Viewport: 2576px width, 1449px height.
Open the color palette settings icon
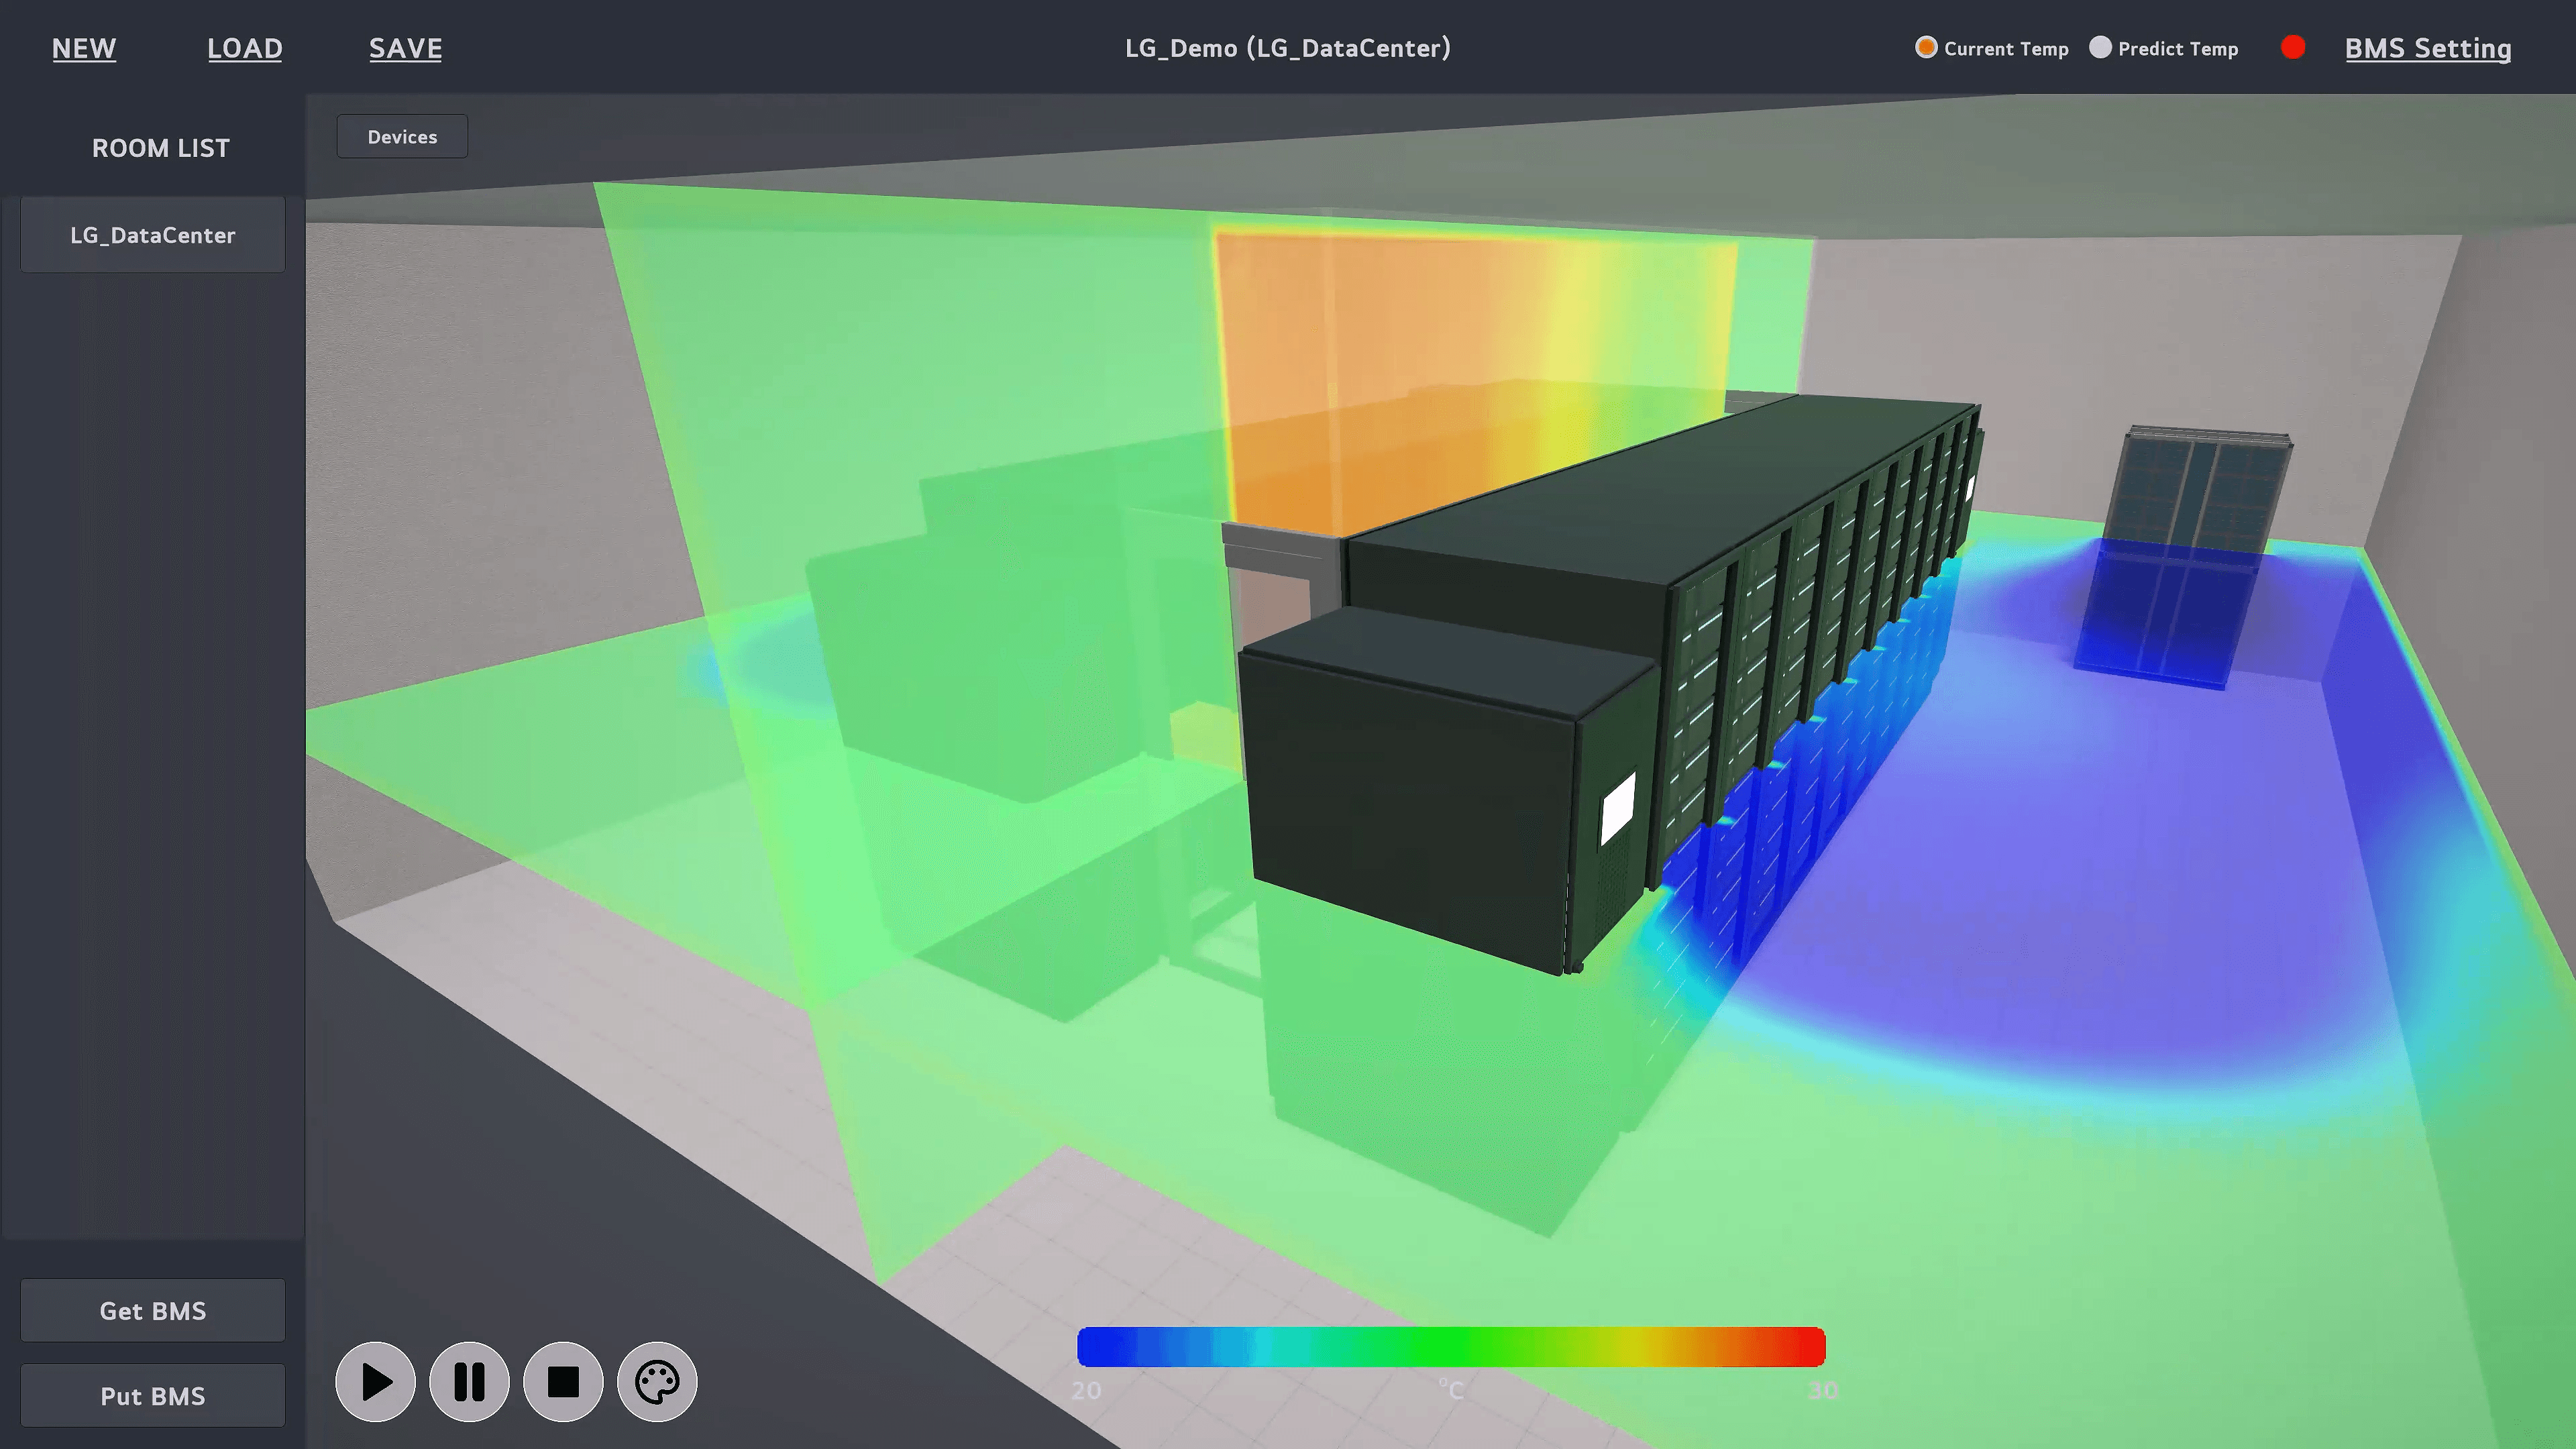(x=657, y=1382)
